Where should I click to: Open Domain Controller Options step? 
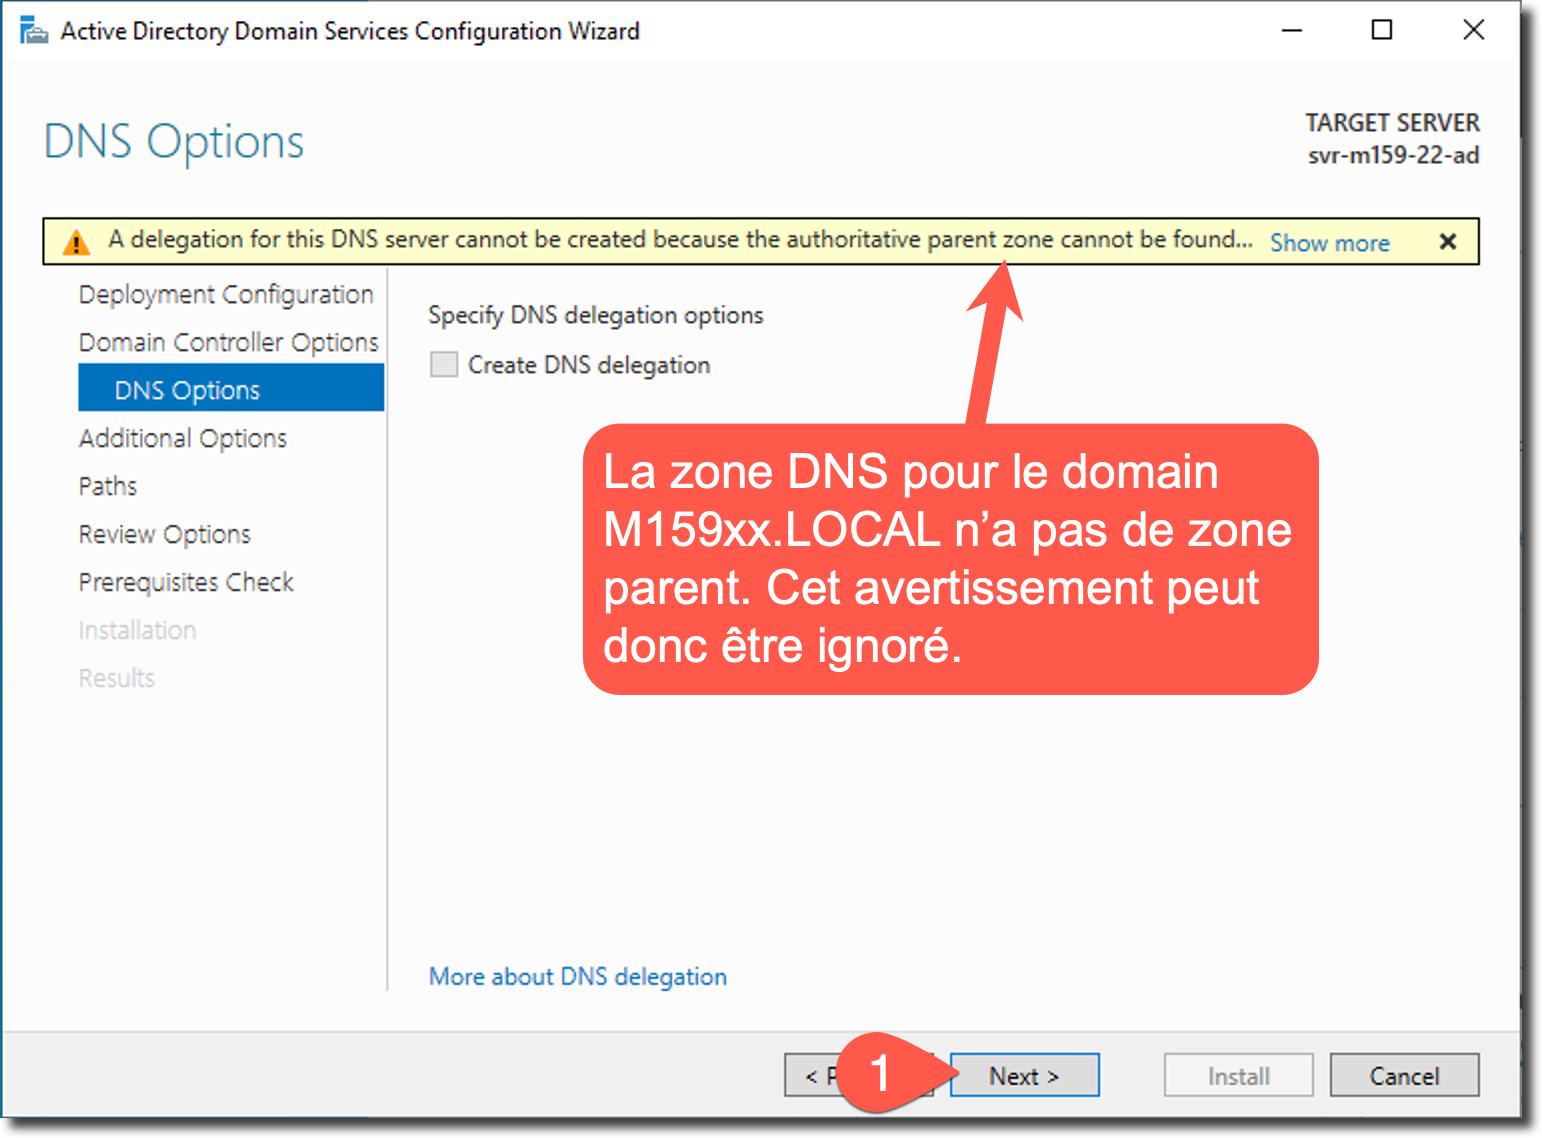(229, 342)
